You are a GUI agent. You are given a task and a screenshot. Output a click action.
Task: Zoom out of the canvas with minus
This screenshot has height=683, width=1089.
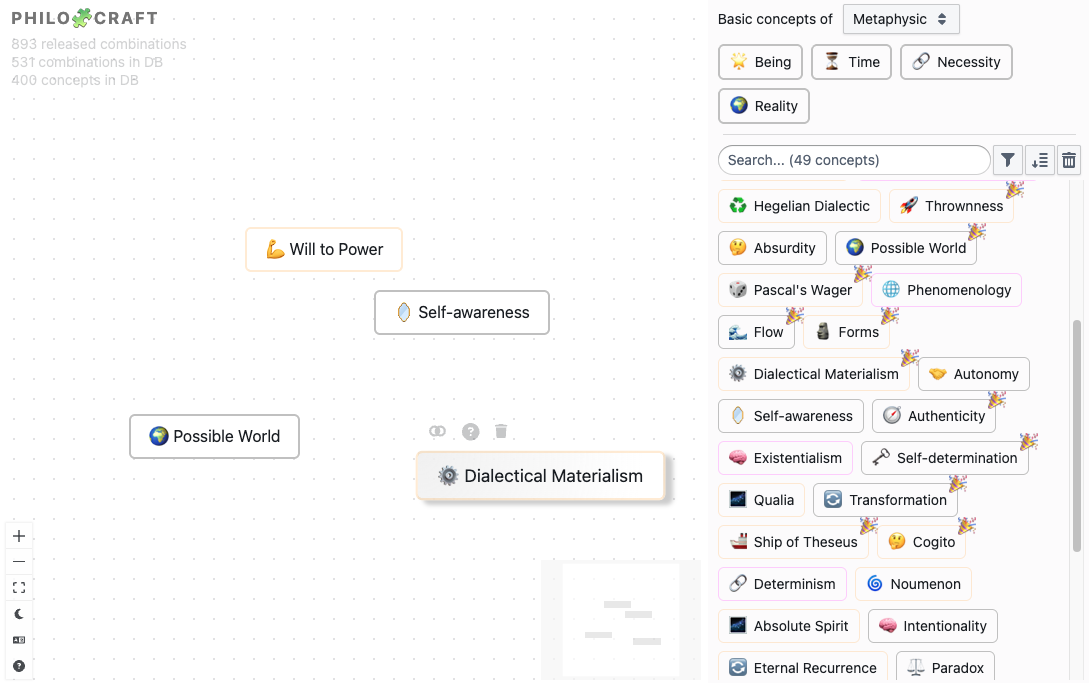(x=19, y=561)
